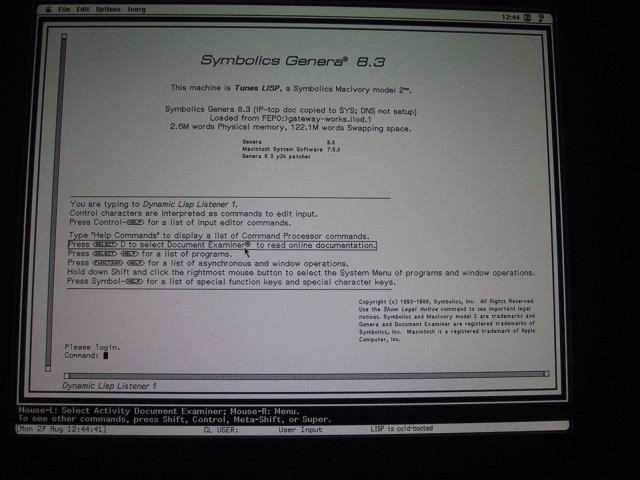Click 'Mouse-L: Select Activity Document Examiner' documentation line
This screenshot has height=480, width=640.
pos(159,411)
